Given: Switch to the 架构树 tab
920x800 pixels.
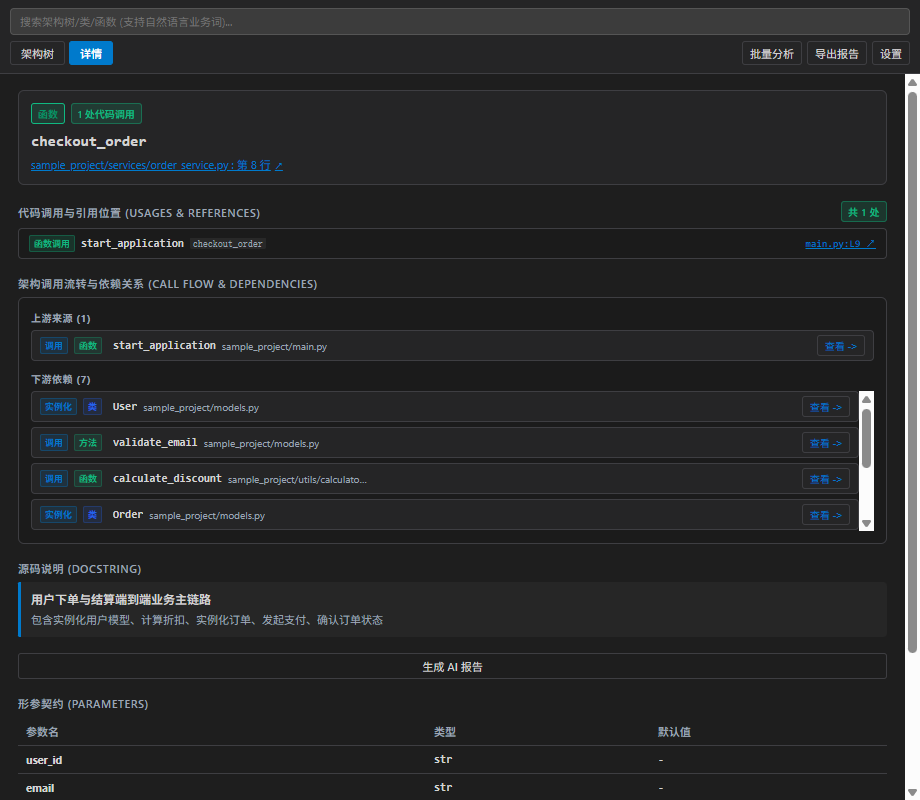Looking at the screenshot, I should click(38, 53).
